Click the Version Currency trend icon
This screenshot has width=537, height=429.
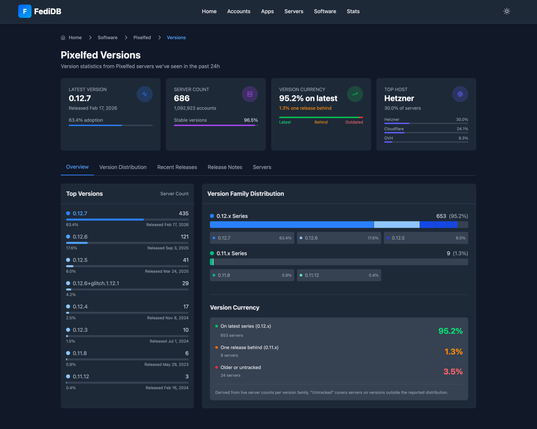355,94
